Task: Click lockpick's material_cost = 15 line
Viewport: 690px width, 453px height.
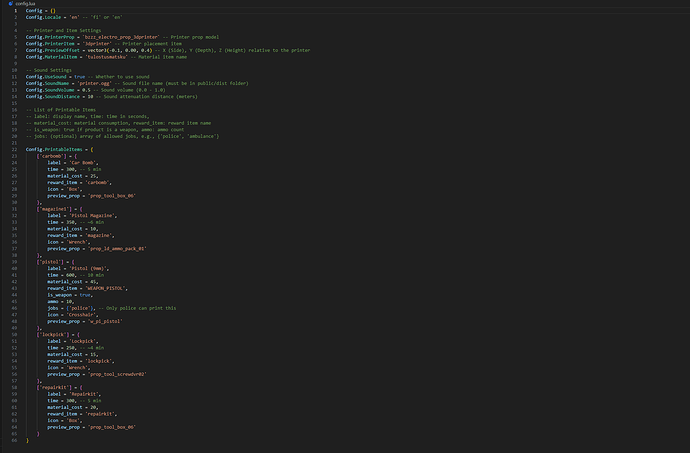Action: tap(73, 354)
